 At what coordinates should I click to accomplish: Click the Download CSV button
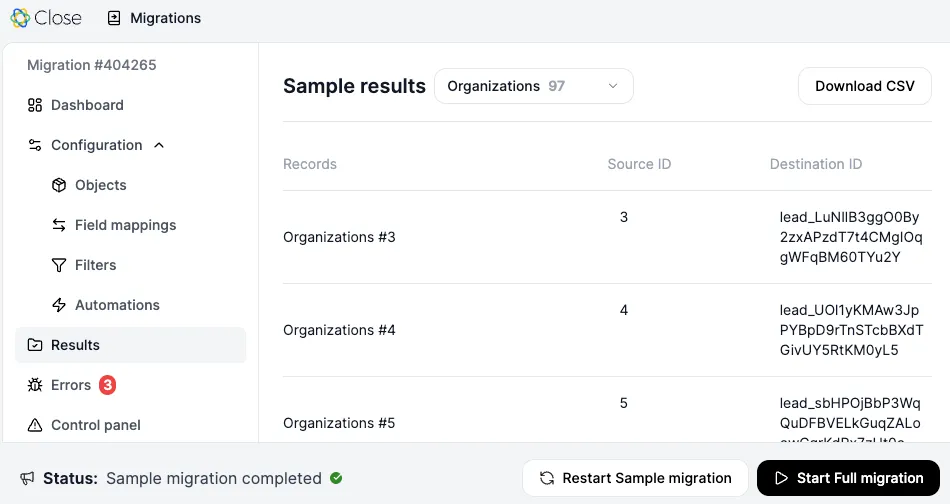point(865,86)
